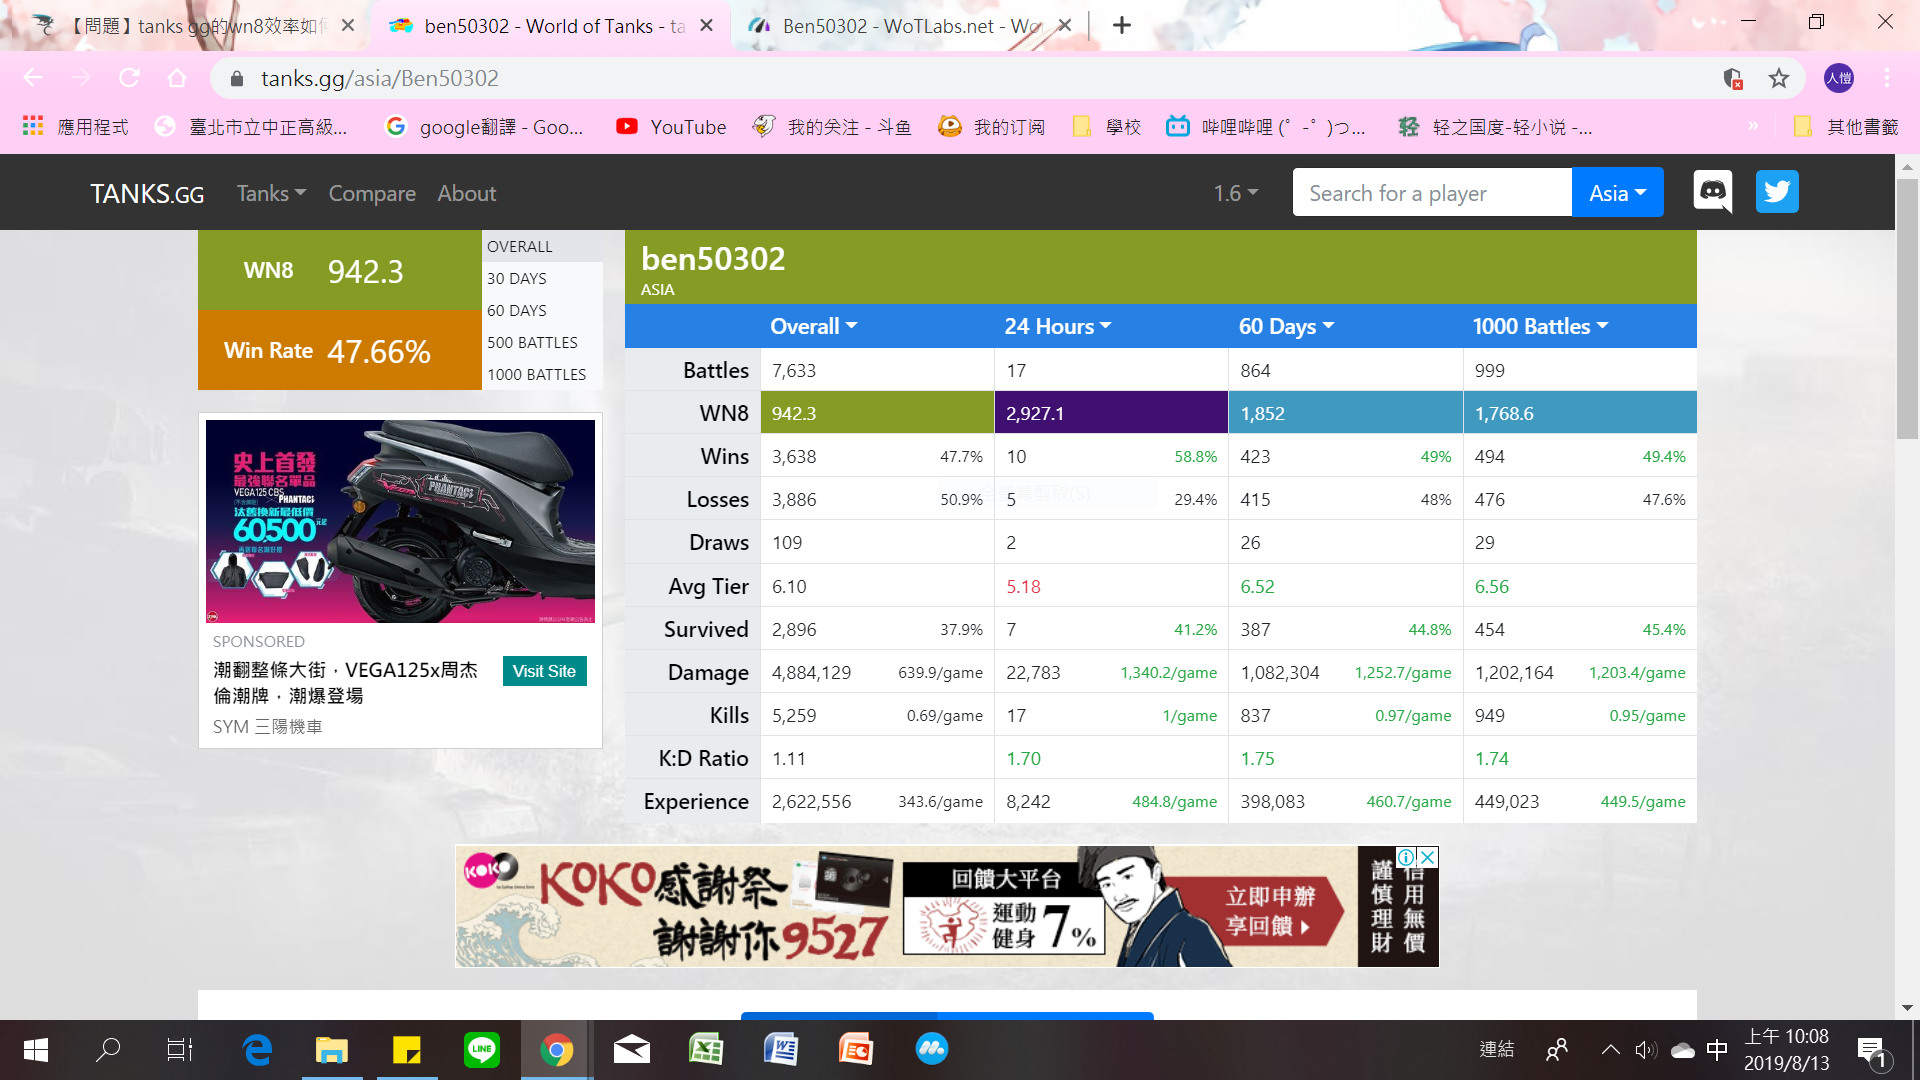Image resolution: width=1920 pixels, height=1080 pixels.
Task: Open the Twitter icon link
Action: (x=1777, y=191)
